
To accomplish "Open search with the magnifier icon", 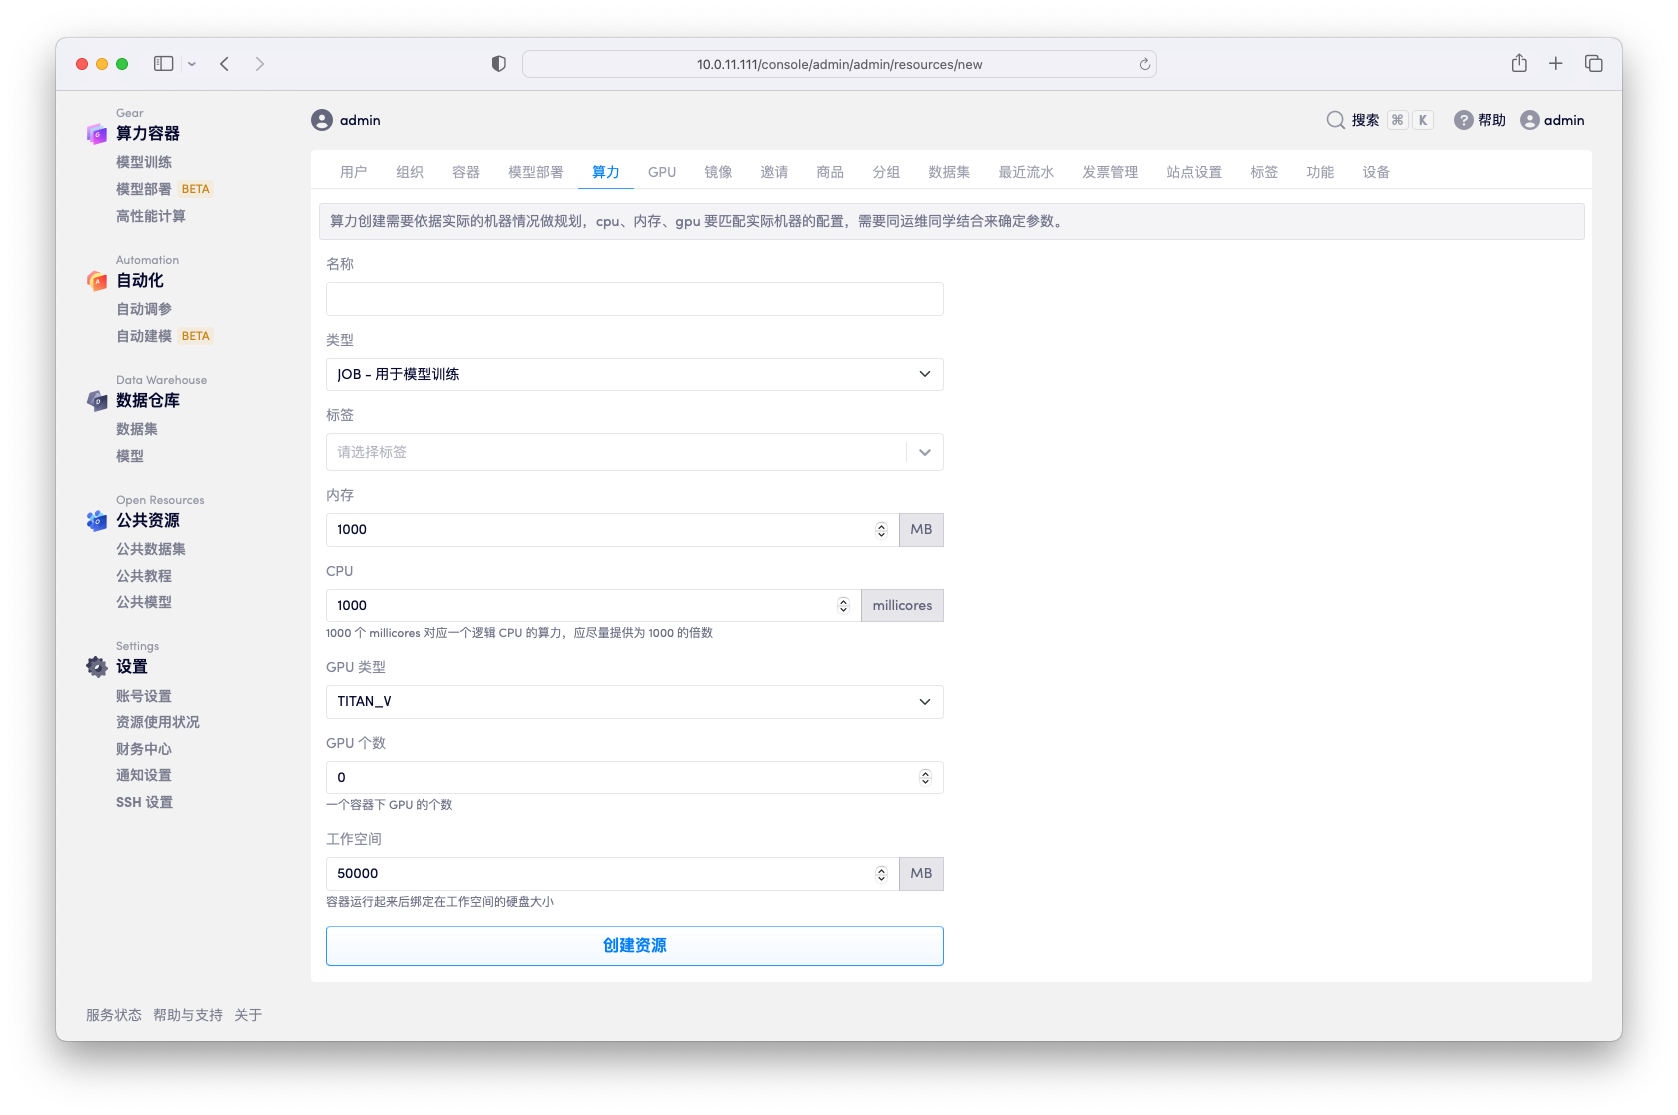I will (1335, 120).
